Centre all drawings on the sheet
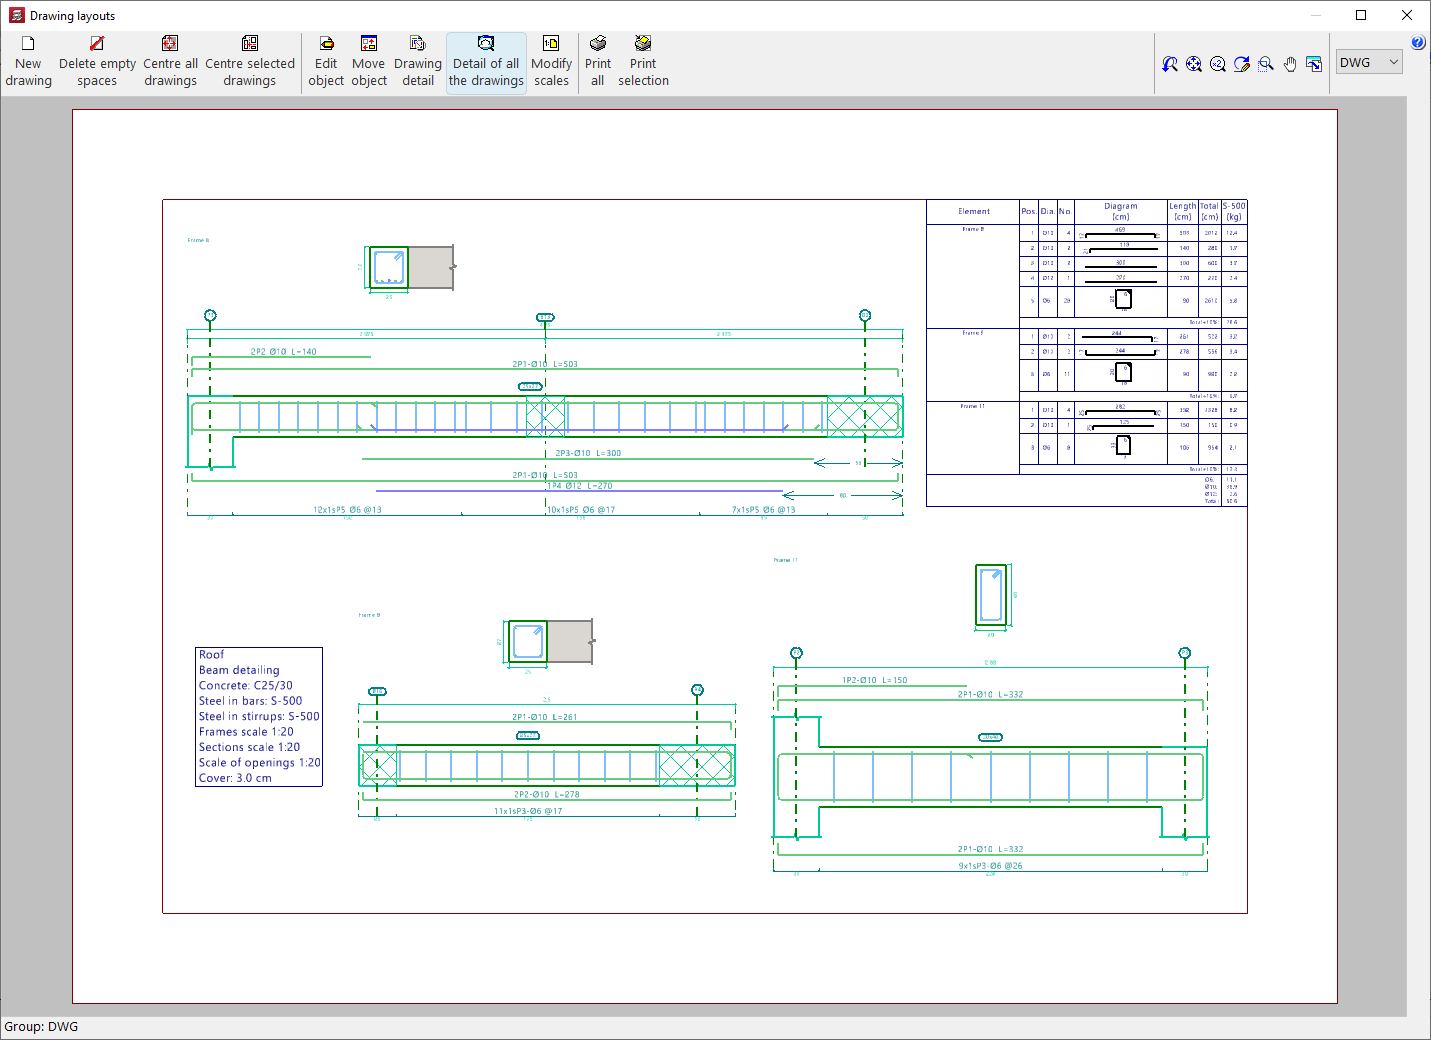Image resolution: width=1431 pixels, height=1040 pixels. pos(170,62)
